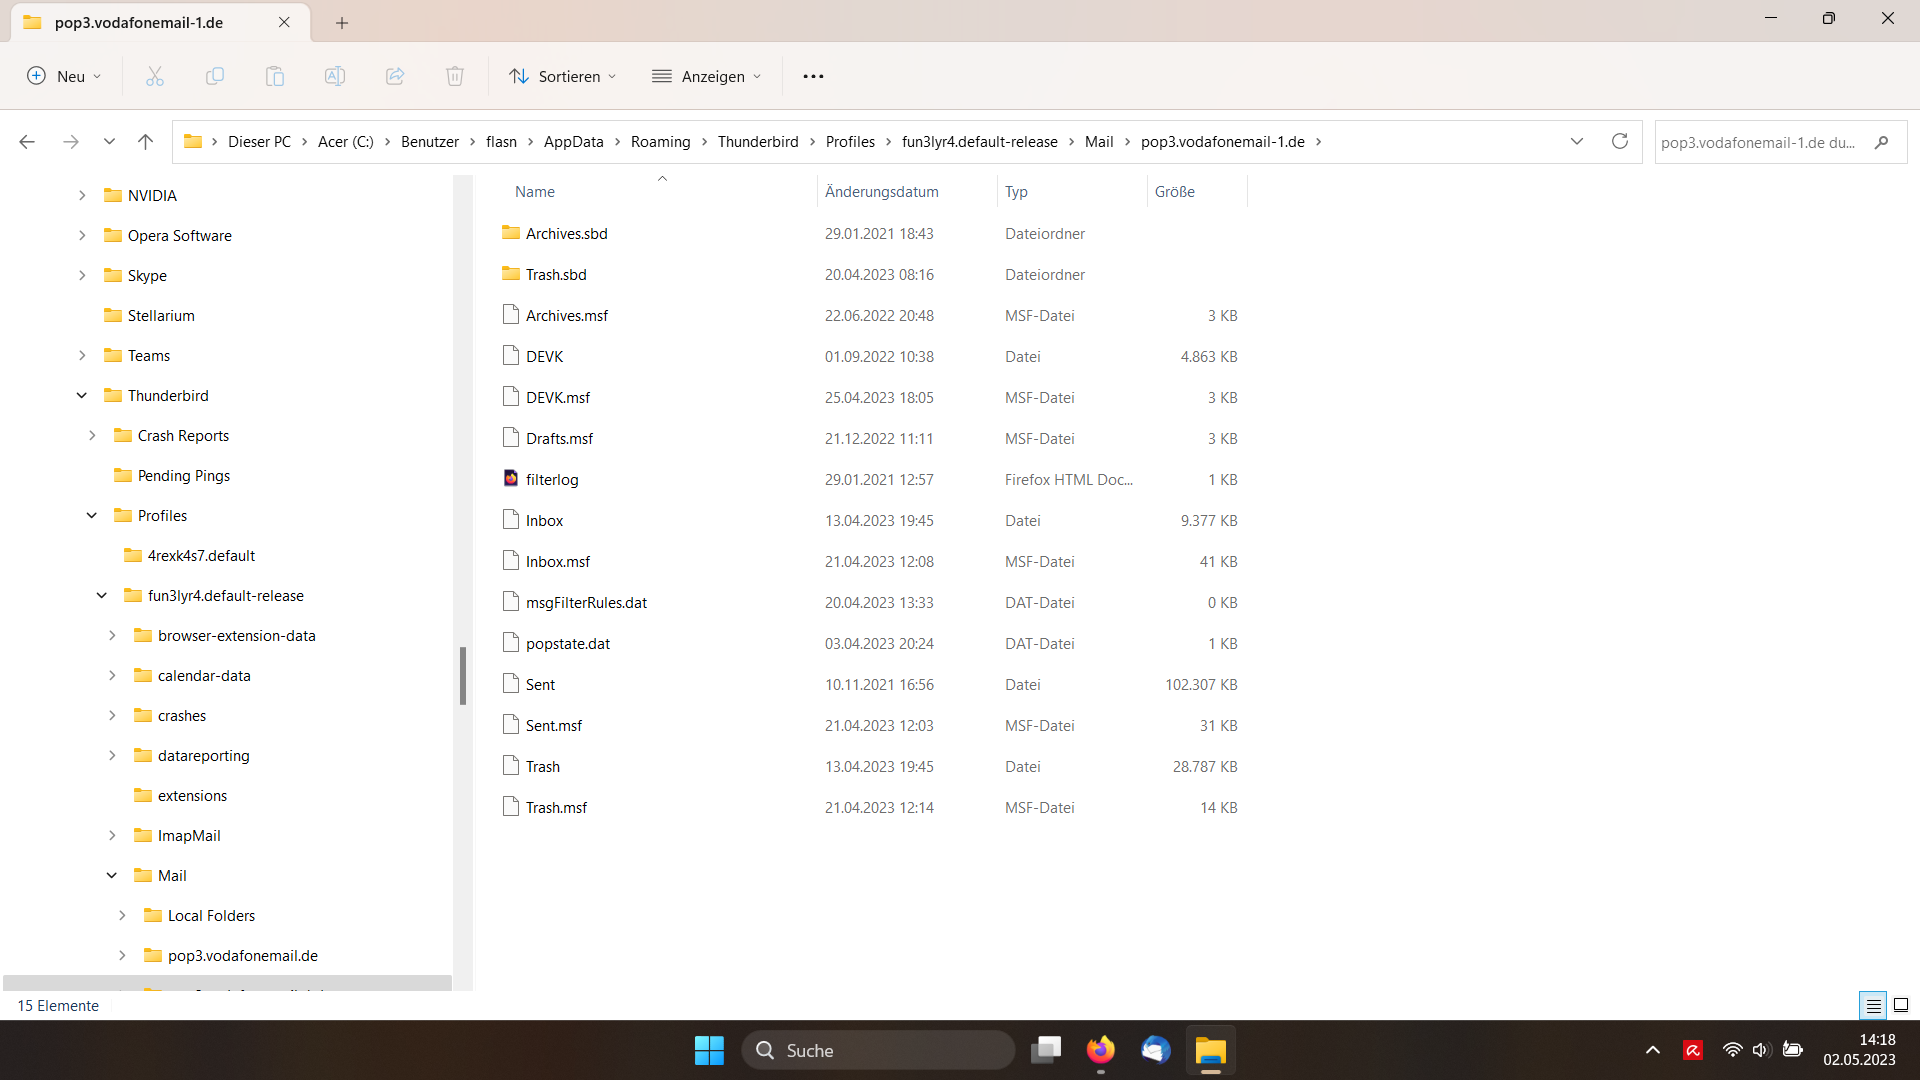Expand the ImapMail folder node

point(112,836)
